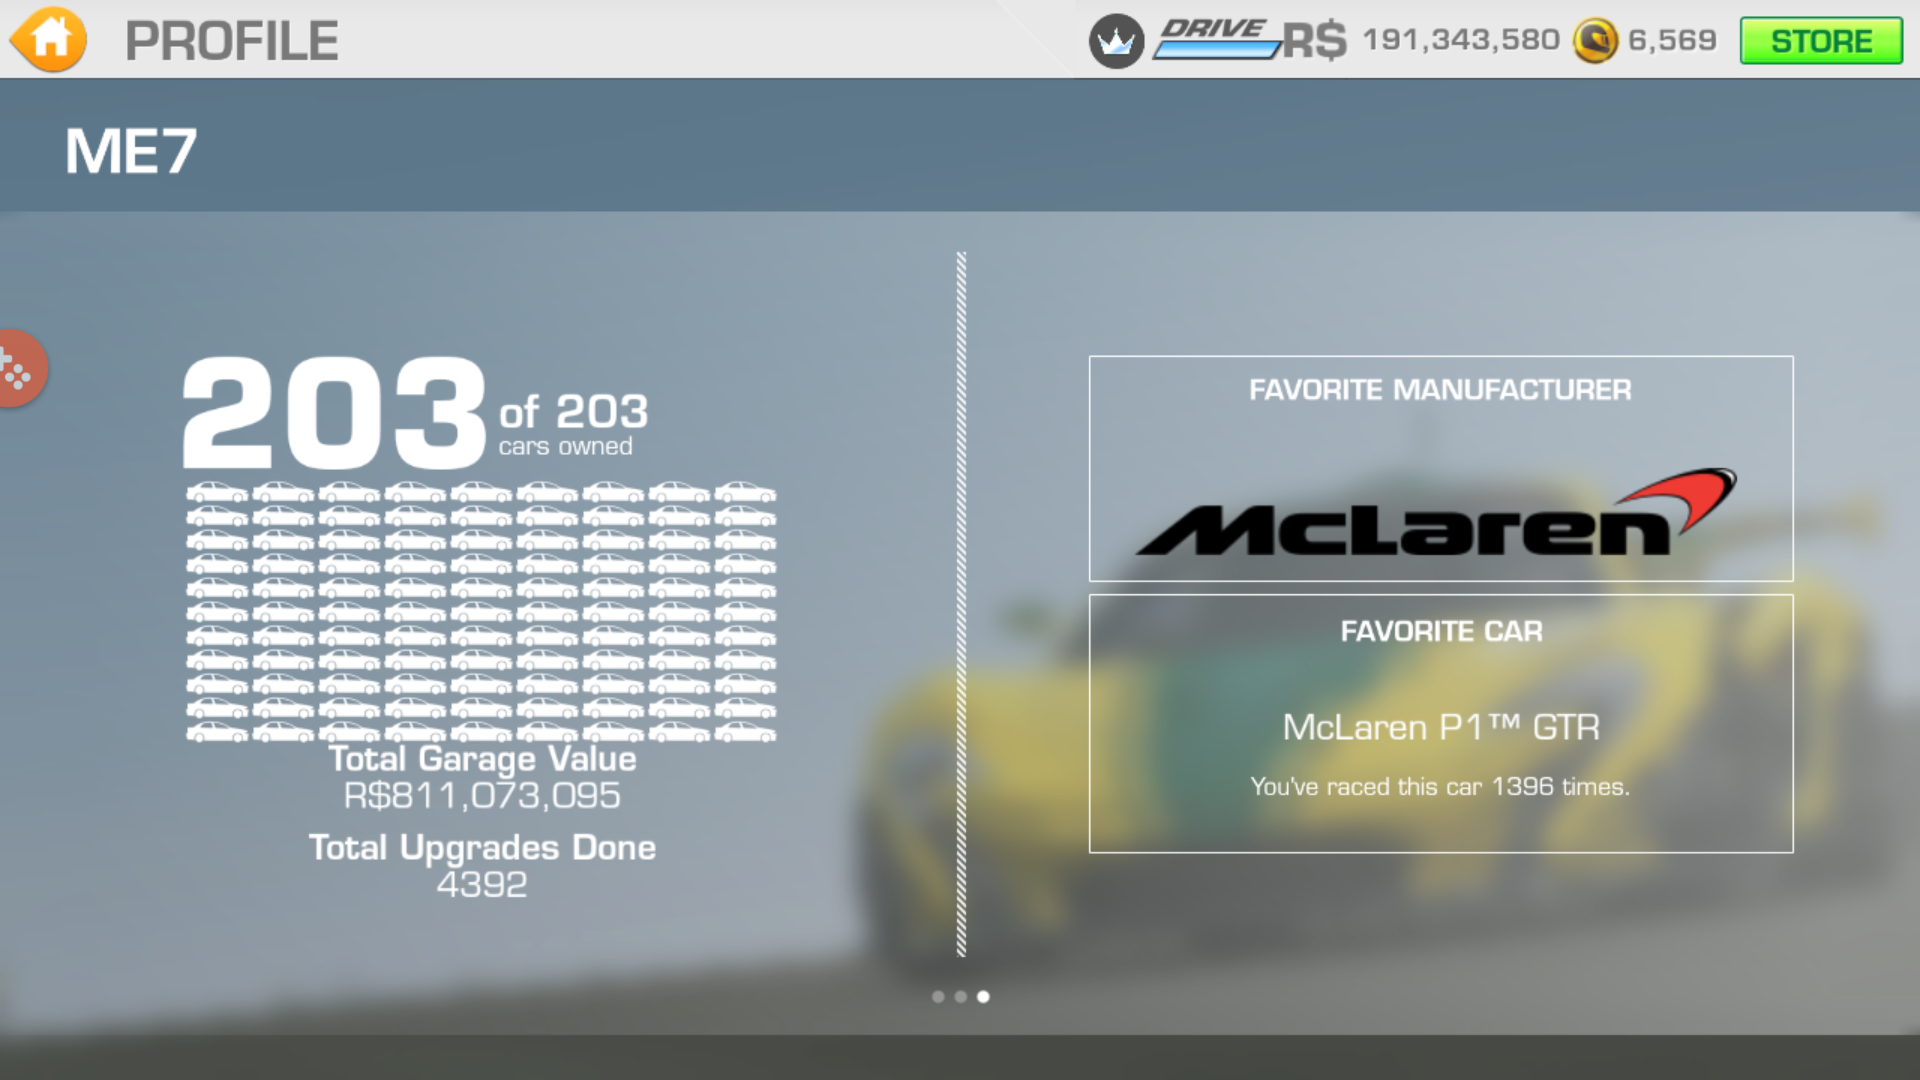Image resolution: width=1920 pixels, height=1080 pixels.
Task: Open the crown VIP icon
Action: click(1116, 41)
